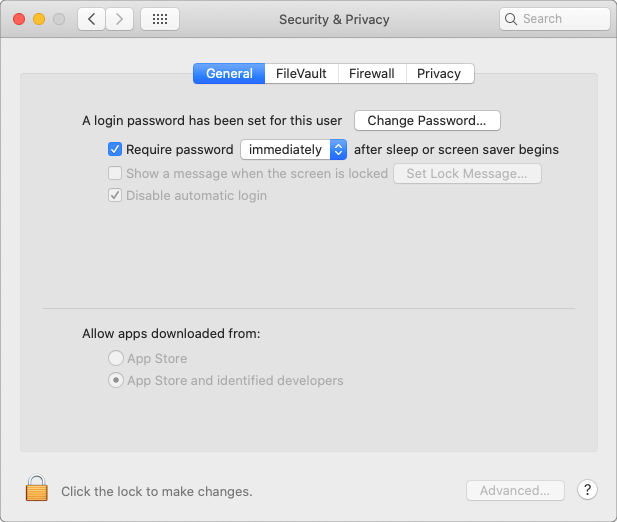The image size is (617, 522).
Task: Select the General tab
Action: [x=229, y=74]
